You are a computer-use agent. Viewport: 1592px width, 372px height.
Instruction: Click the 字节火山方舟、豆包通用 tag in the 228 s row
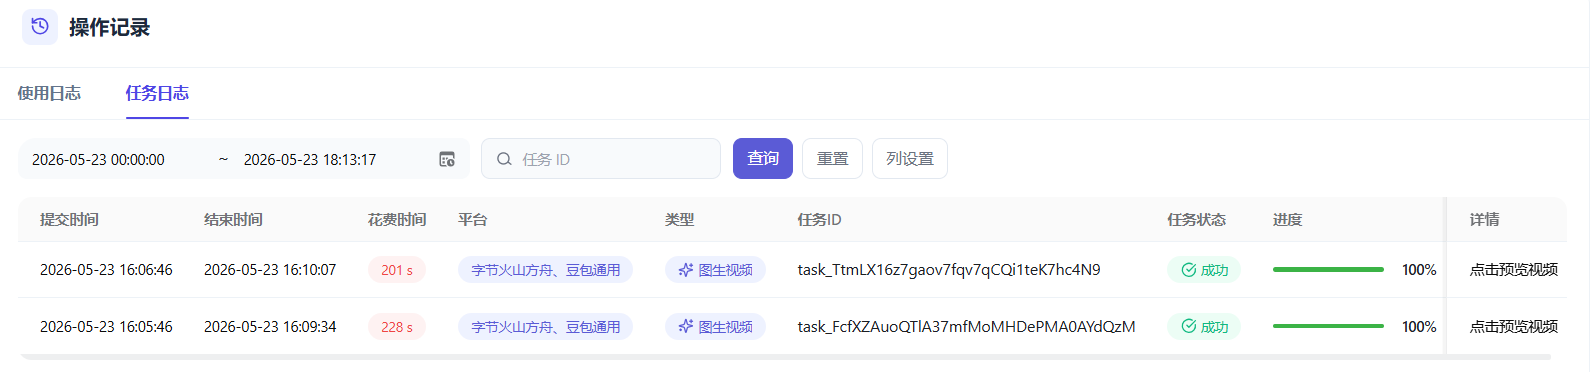coord(545,327)
